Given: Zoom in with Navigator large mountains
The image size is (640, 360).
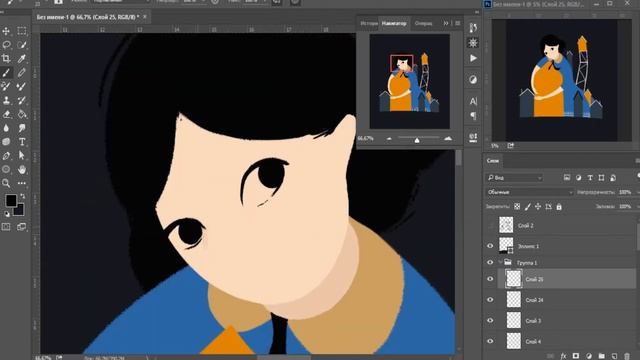Looking at the screenshot, I should click(x=448, y=139).
